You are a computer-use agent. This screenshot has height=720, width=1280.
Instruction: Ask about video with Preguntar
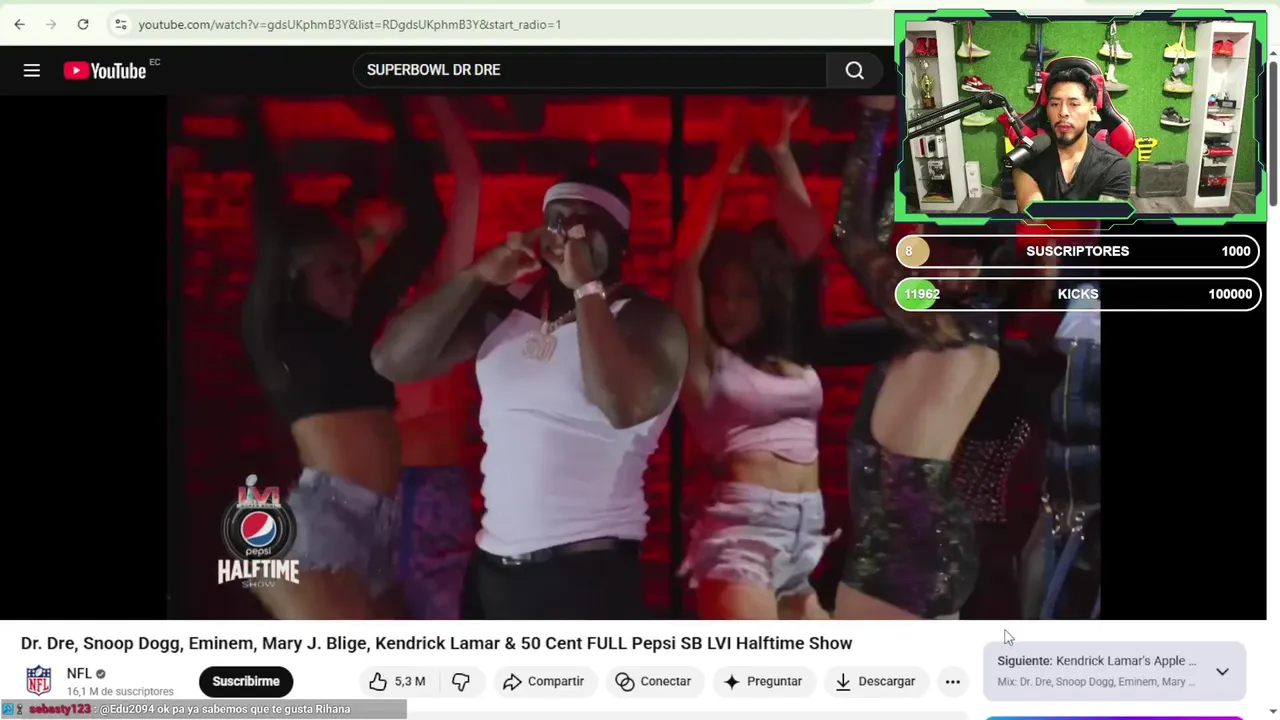tap(763, 681)
